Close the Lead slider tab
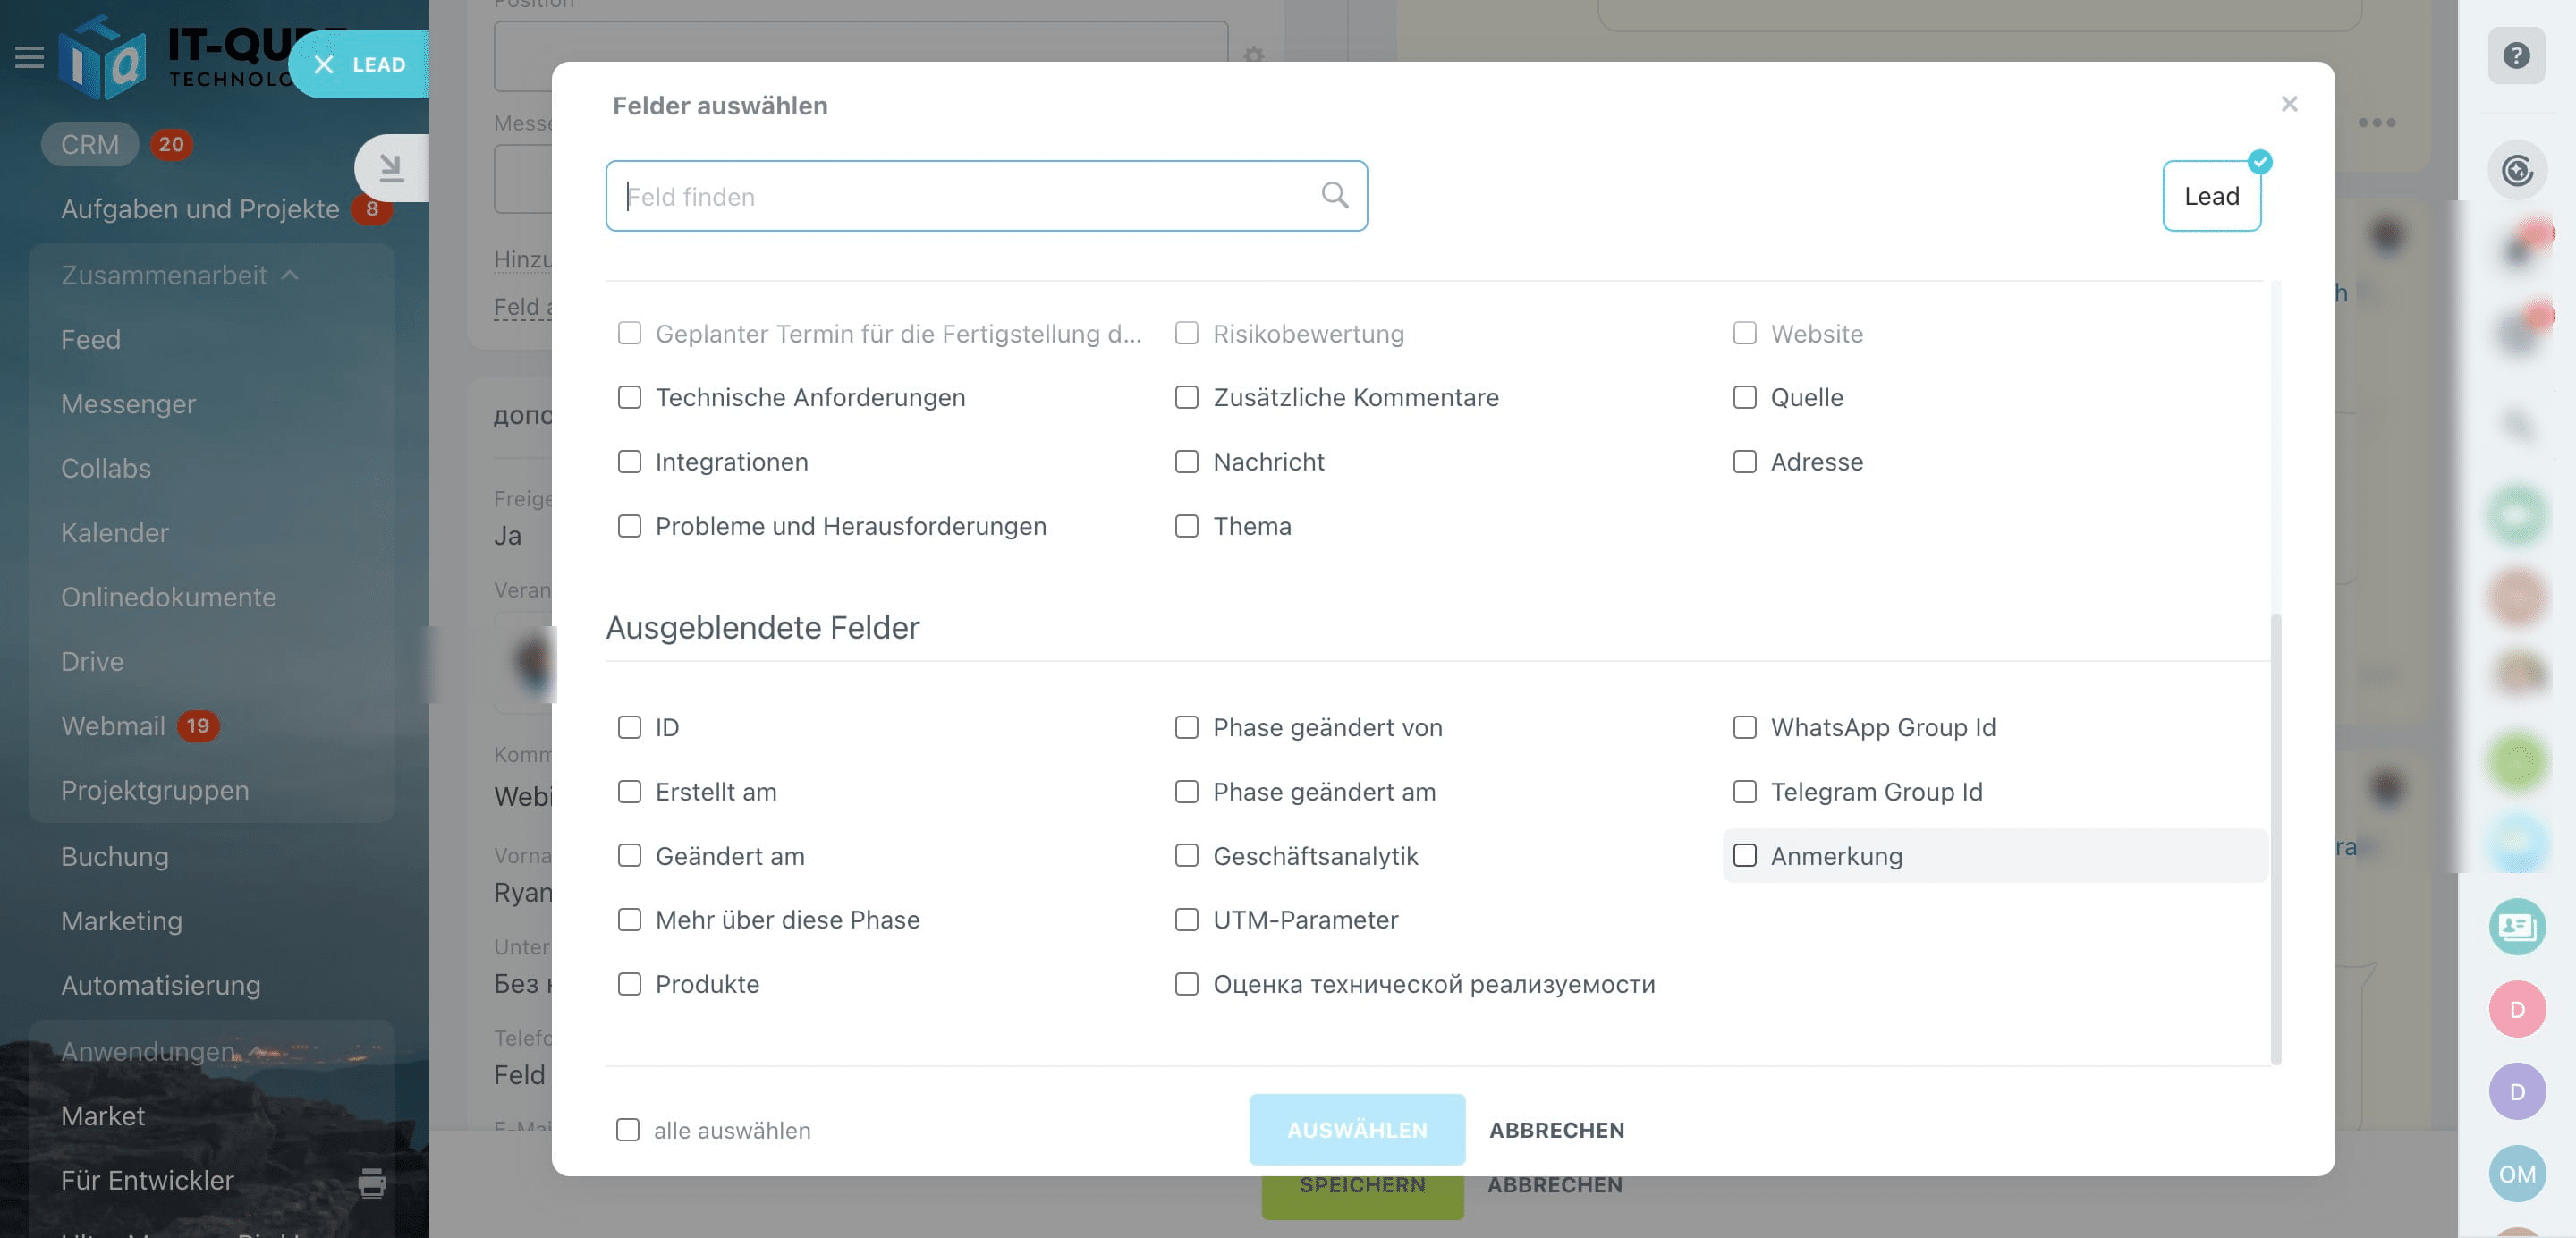 [324, 65]
